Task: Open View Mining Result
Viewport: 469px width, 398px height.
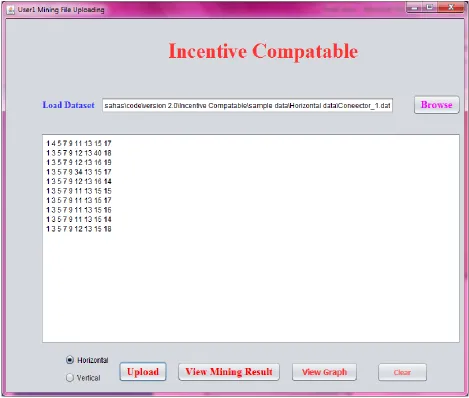Action: [x=229, y=372]
